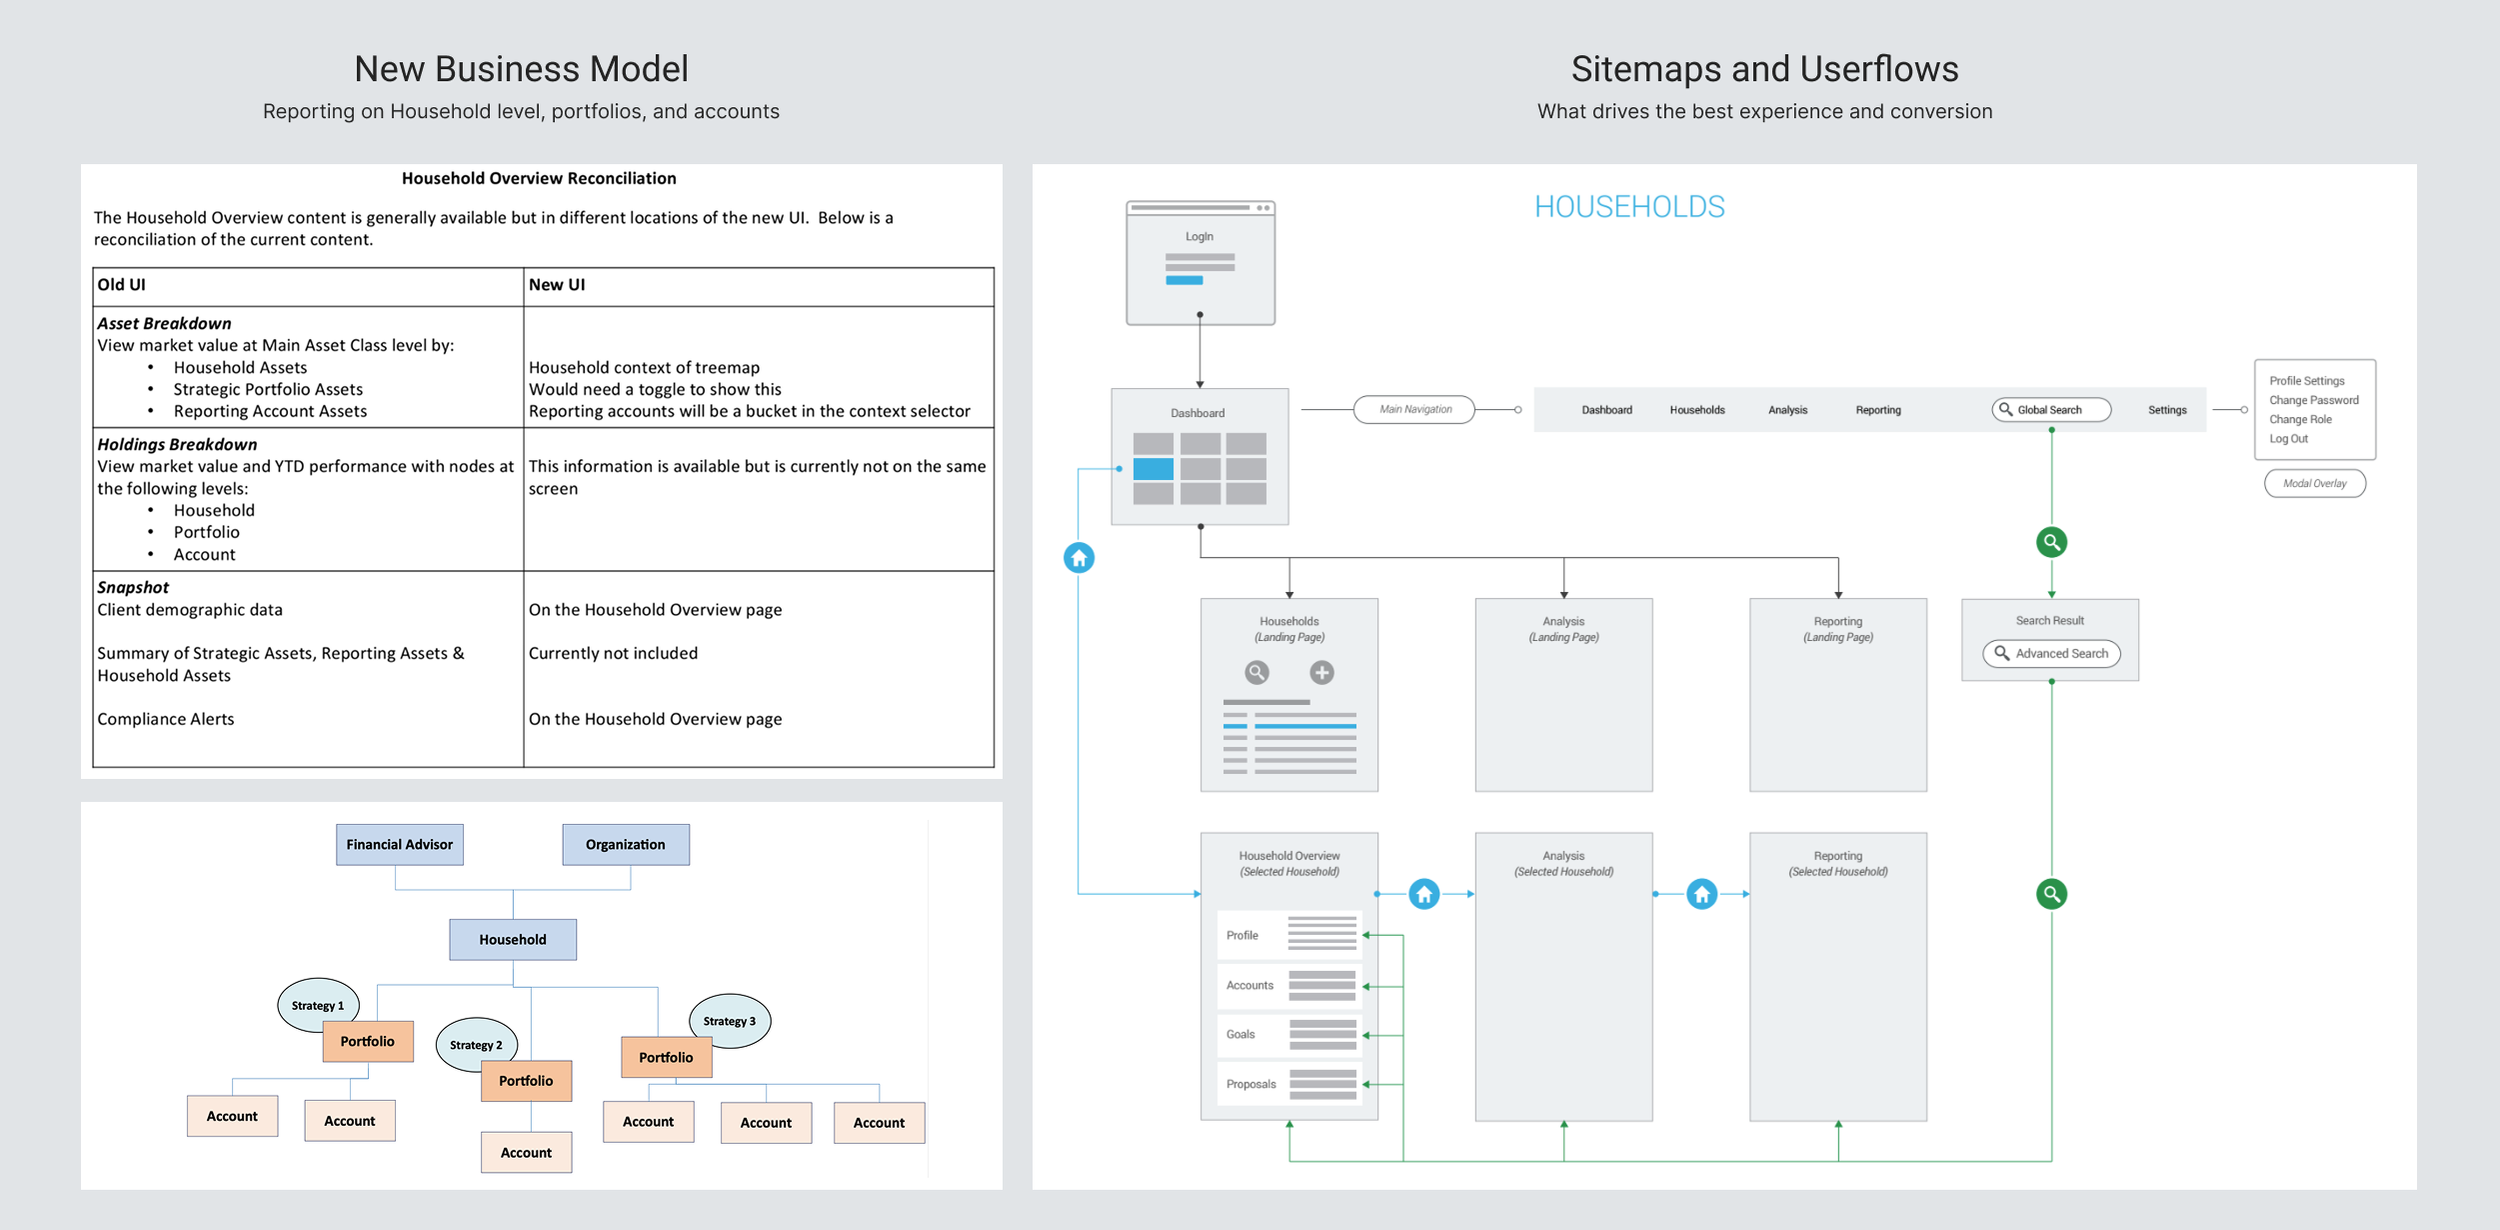Image resolution: width=2500 pixels, height=1230 pixels.
Task: Open the Analysis (Selected Household) wireframe
Action: [1563, 977]
